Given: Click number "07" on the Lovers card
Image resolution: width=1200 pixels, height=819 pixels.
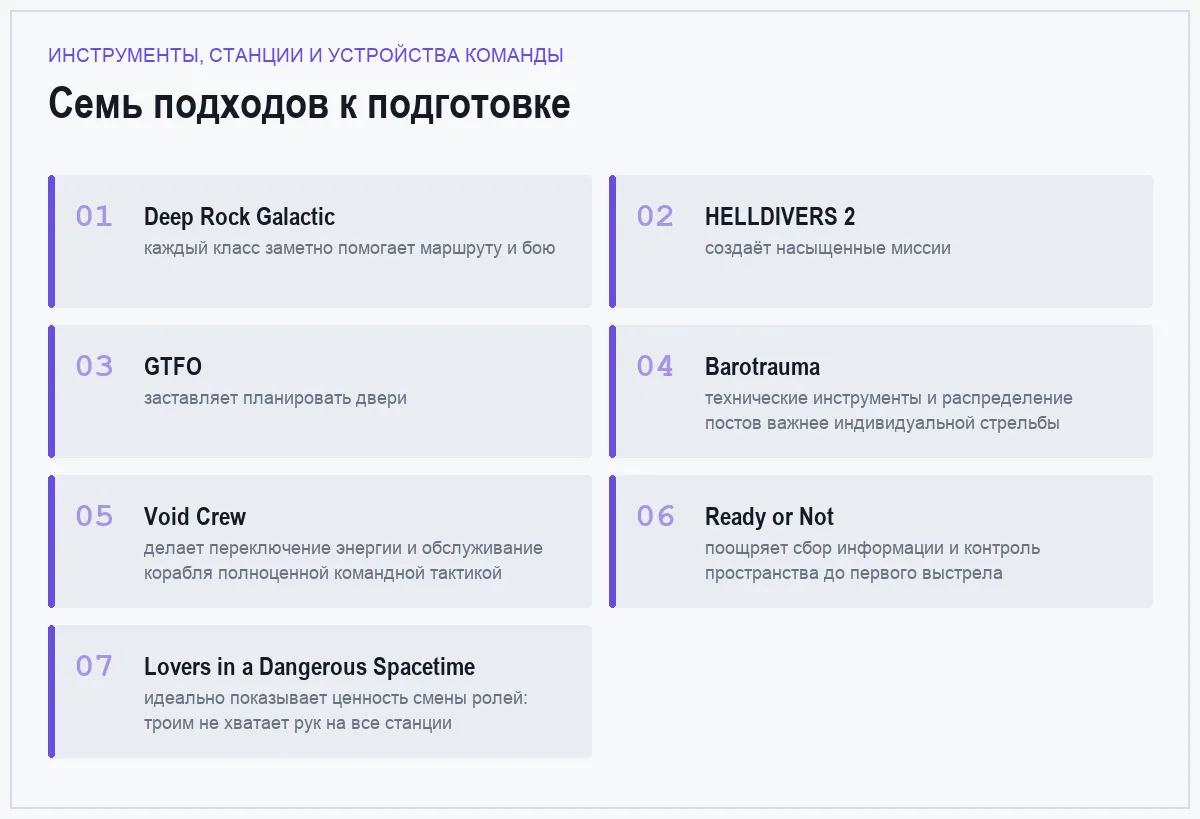Looking at the screenshot, I should pyautogui.click(x=94, y=666).
